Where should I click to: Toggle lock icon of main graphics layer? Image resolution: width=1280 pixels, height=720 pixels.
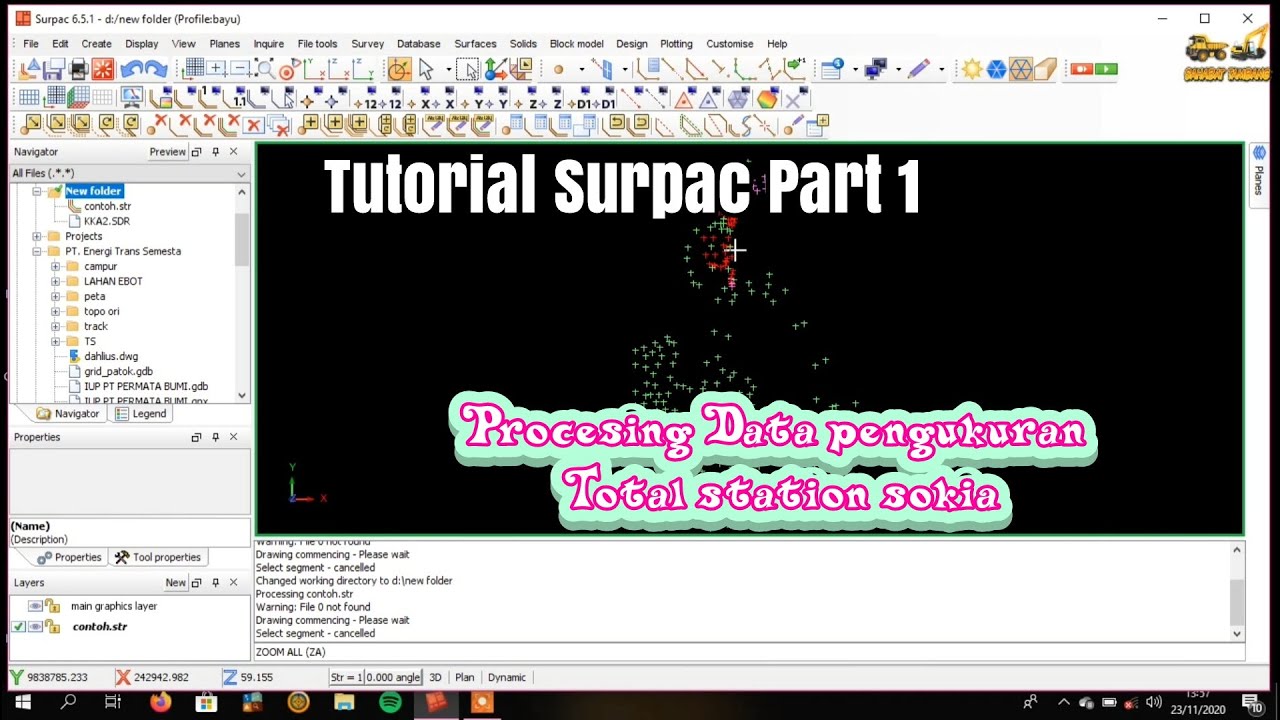52,606
